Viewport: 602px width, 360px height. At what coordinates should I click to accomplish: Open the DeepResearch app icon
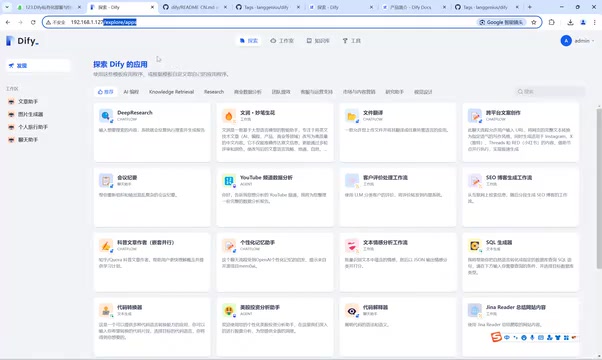(106, 116)
